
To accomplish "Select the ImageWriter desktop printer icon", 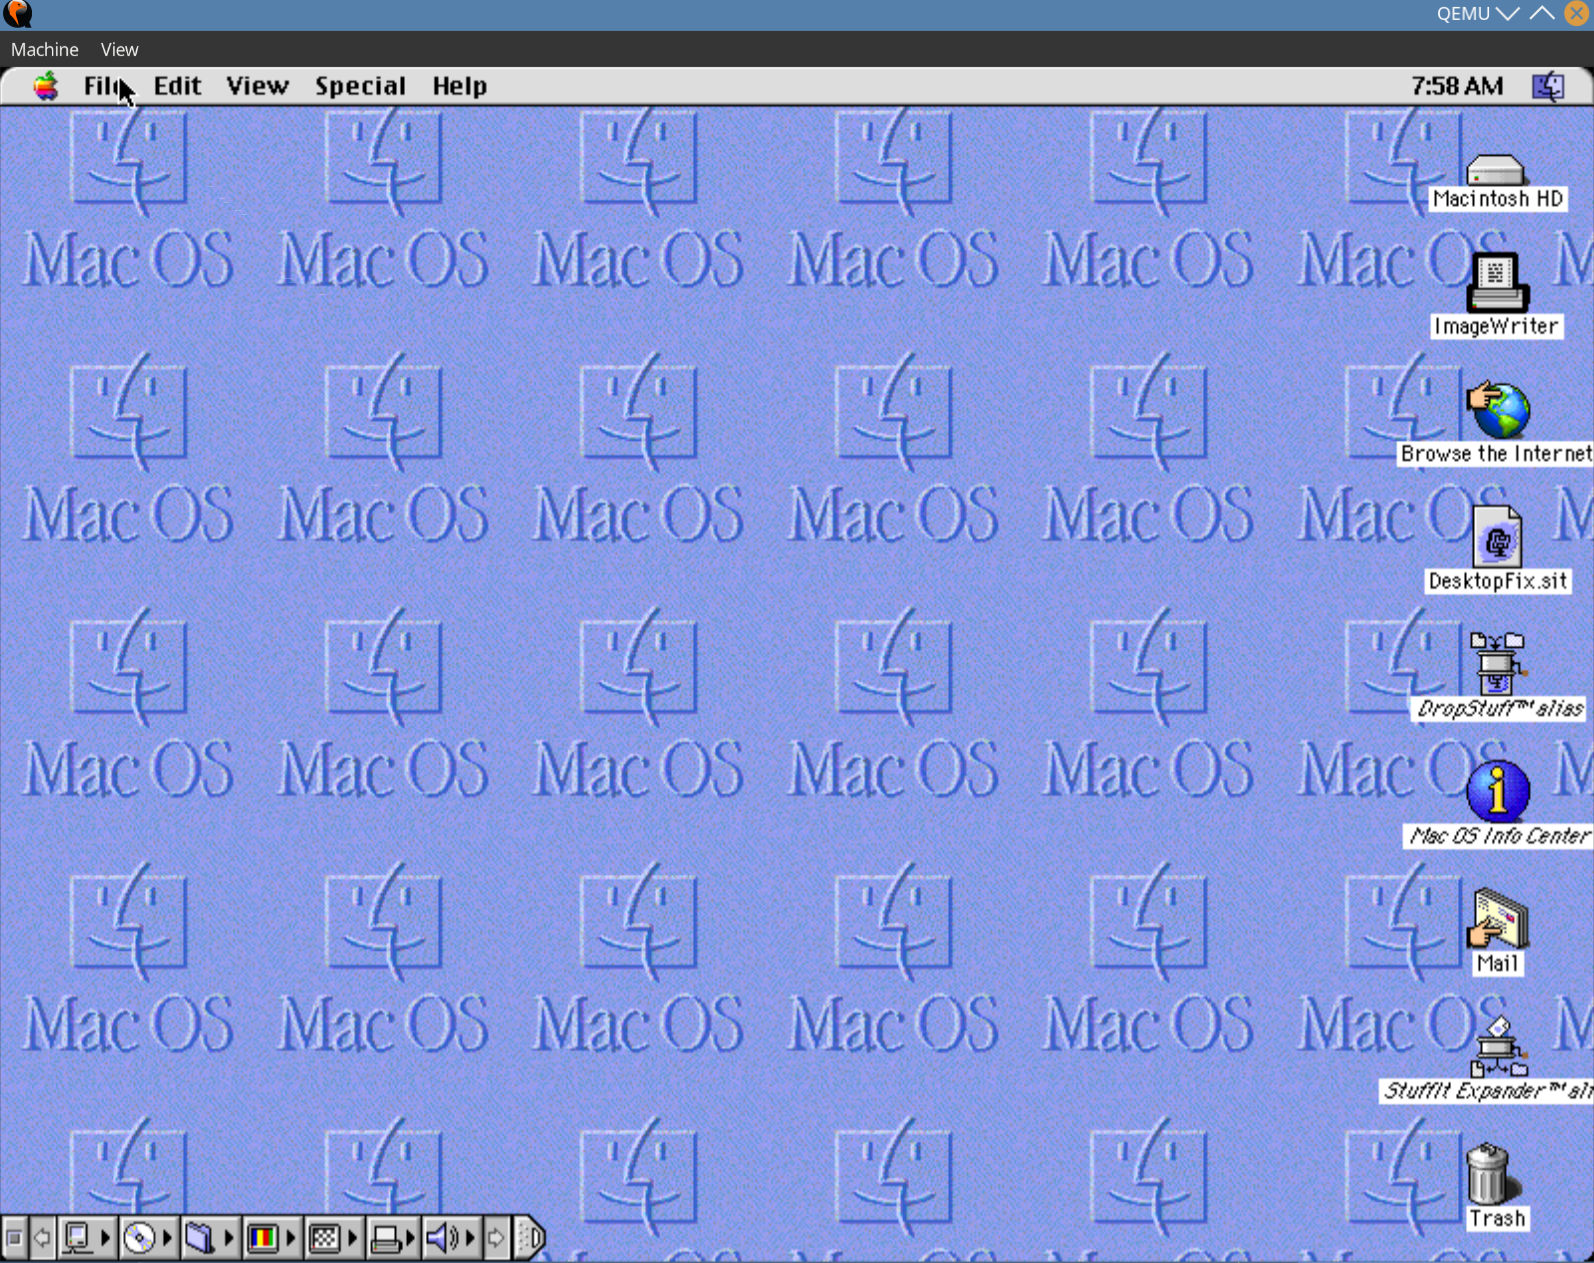I will [1496, 283].
